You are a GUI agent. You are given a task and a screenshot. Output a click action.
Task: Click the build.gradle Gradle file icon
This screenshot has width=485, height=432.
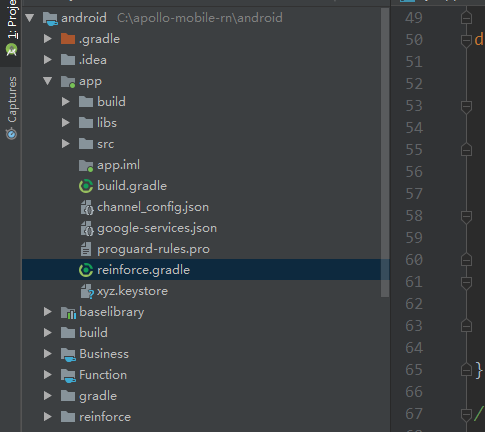pos(86,186)
